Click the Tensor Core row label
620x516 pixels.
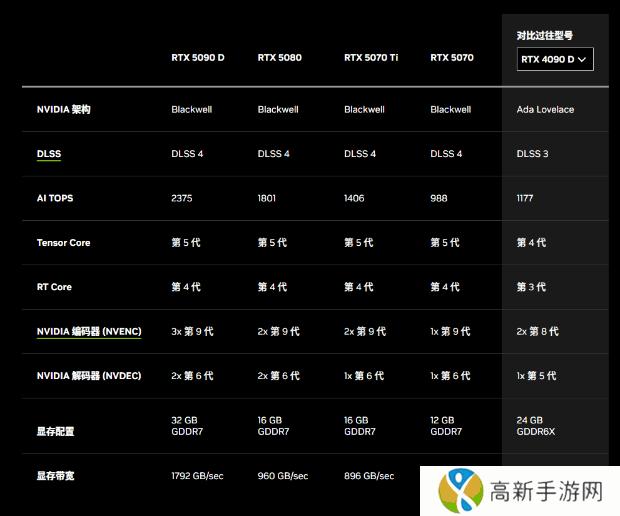pyautogui.click(x=63, y=243)
